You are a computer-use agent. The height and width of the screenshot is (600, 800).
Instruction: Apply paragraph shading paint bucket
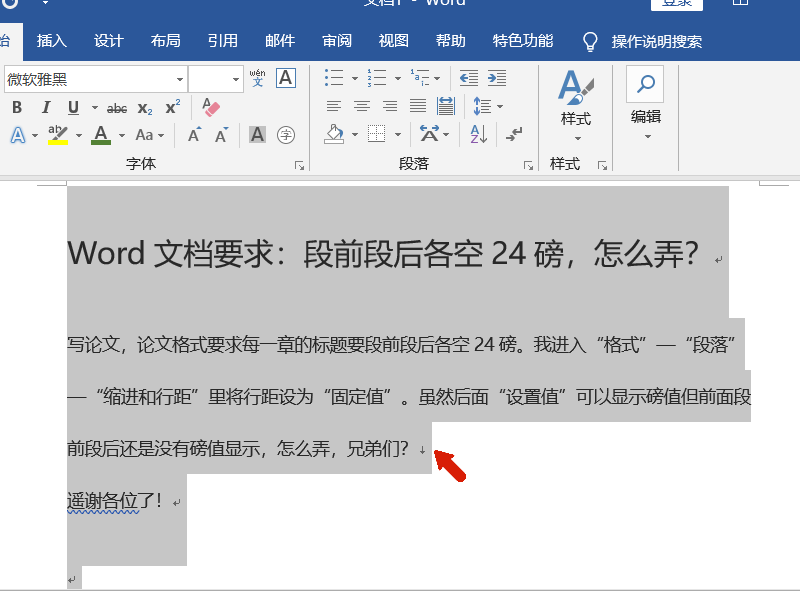coord(334,134)
